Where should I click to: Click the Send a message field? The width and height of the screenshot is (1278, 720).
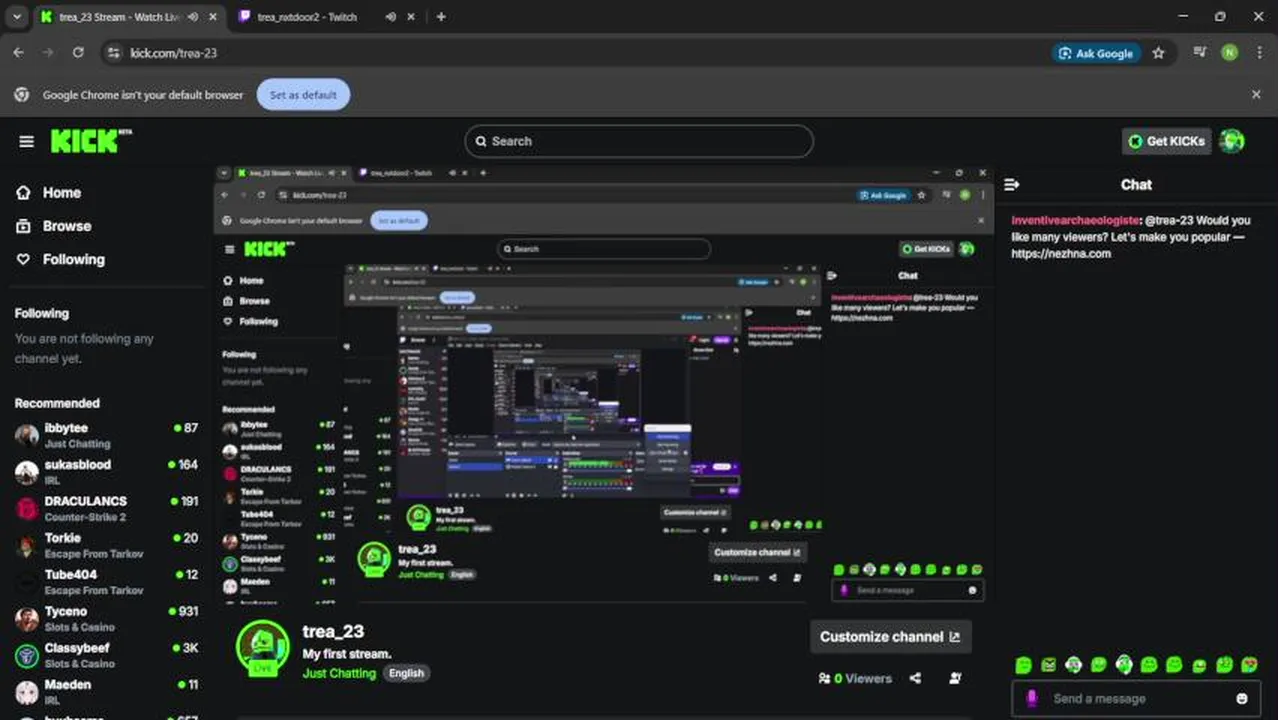(1134, 698)
